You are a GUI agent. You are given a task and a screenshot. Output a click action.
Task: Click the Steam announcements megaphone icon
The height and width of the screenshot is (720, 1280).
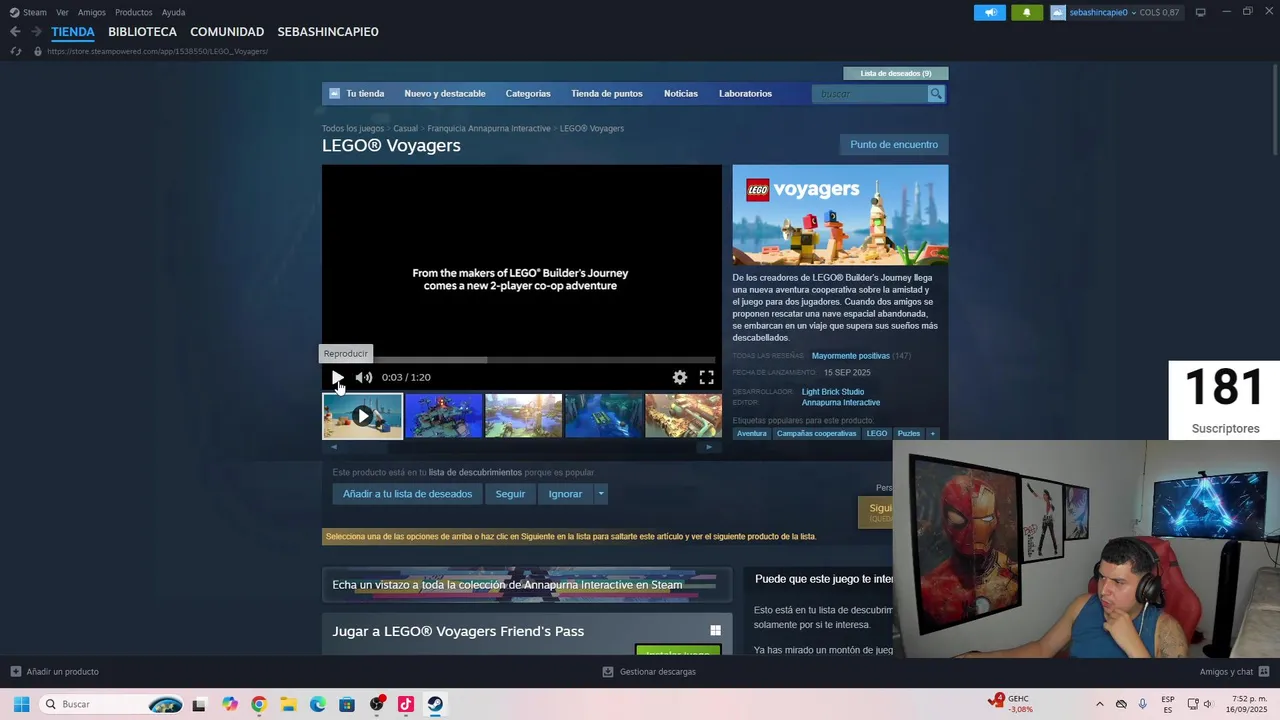(x=990, y=12)
